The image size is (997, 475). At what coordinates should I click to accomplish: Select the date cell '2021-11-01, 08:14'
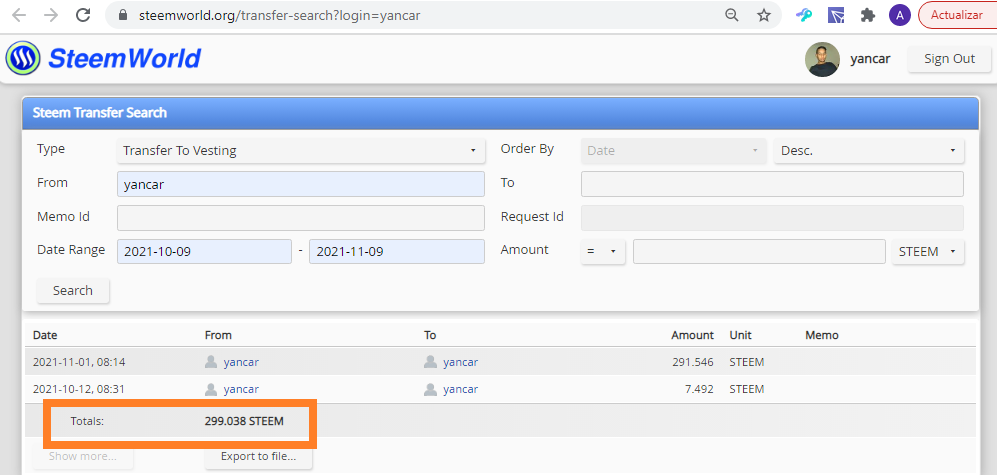[79, 362]
